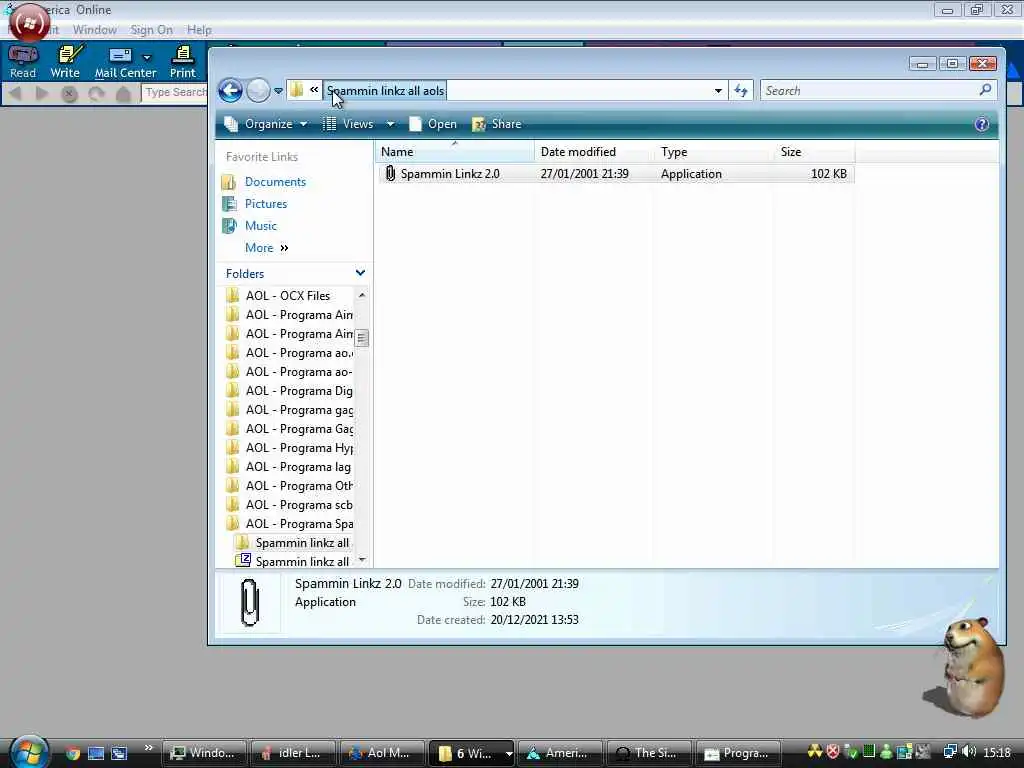Click Read icon in AOL toolbar
The image size is (1024, 768).
23,61
